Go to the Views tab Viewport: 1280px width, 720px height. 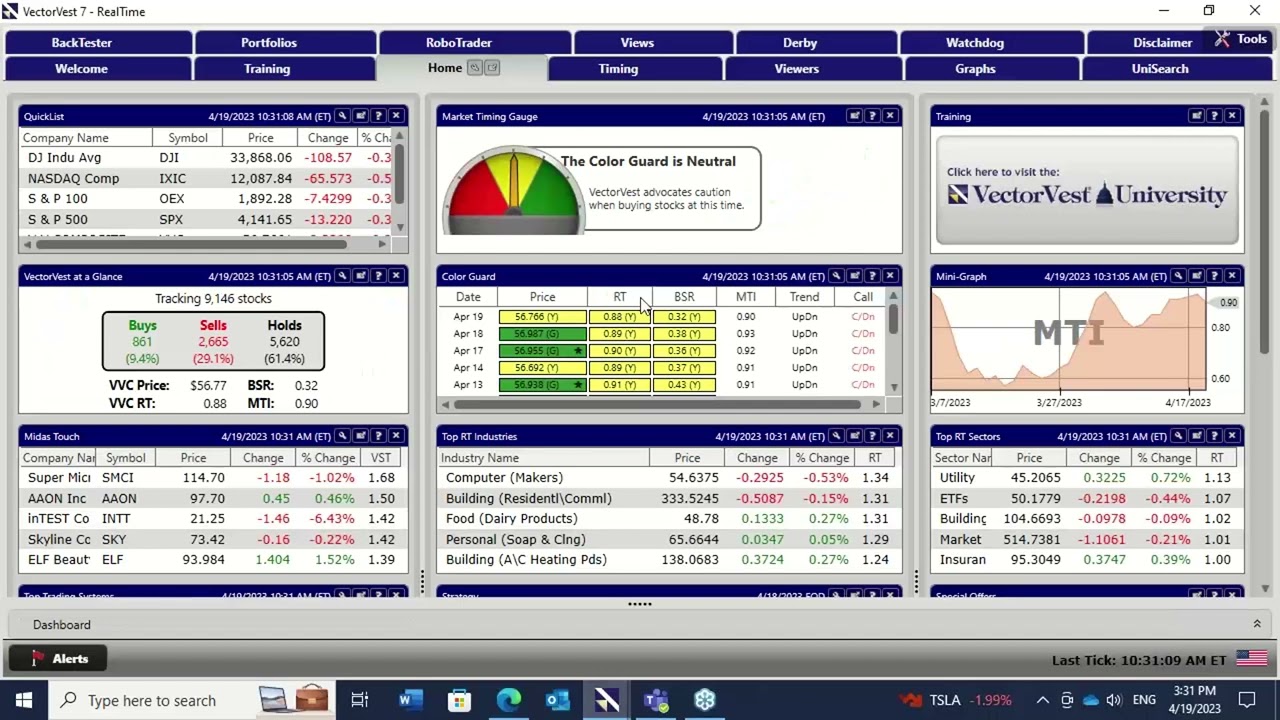[x=653, y=43]
